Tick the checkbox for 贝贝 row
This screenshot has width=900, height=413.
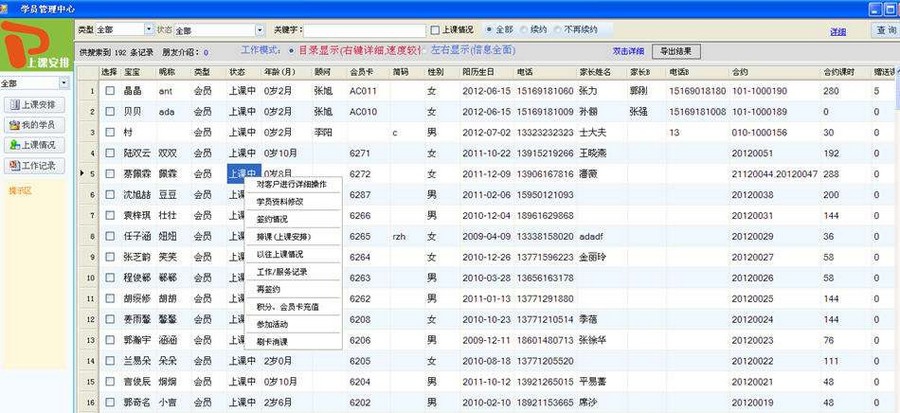click(110, 112)
